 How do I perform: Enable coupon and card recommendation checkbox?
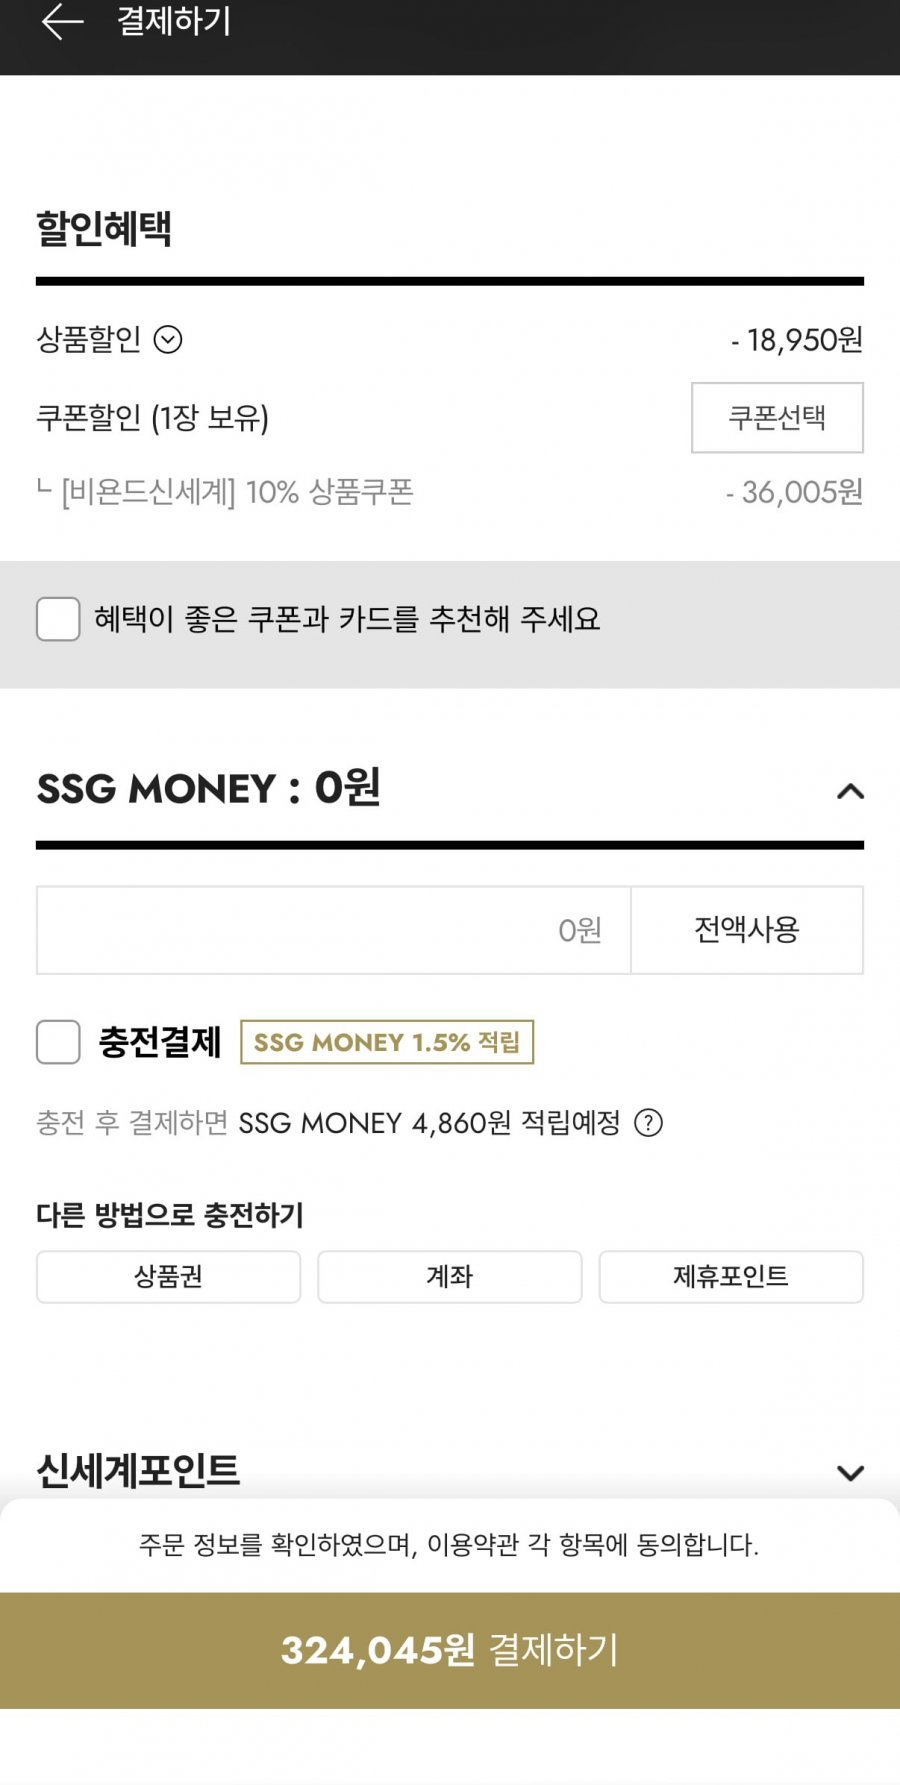click(x=58, y=619)
